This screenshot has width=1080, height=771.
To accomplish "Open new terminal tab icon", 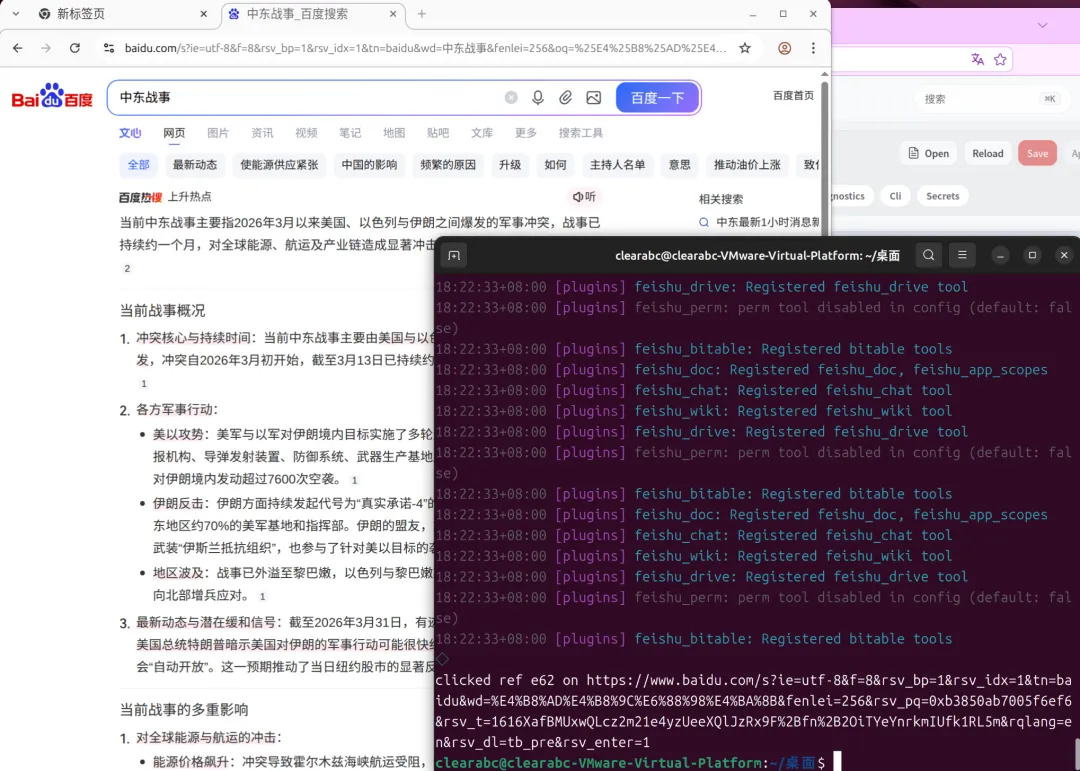I will pyautogui.click(x=454, y=256).
